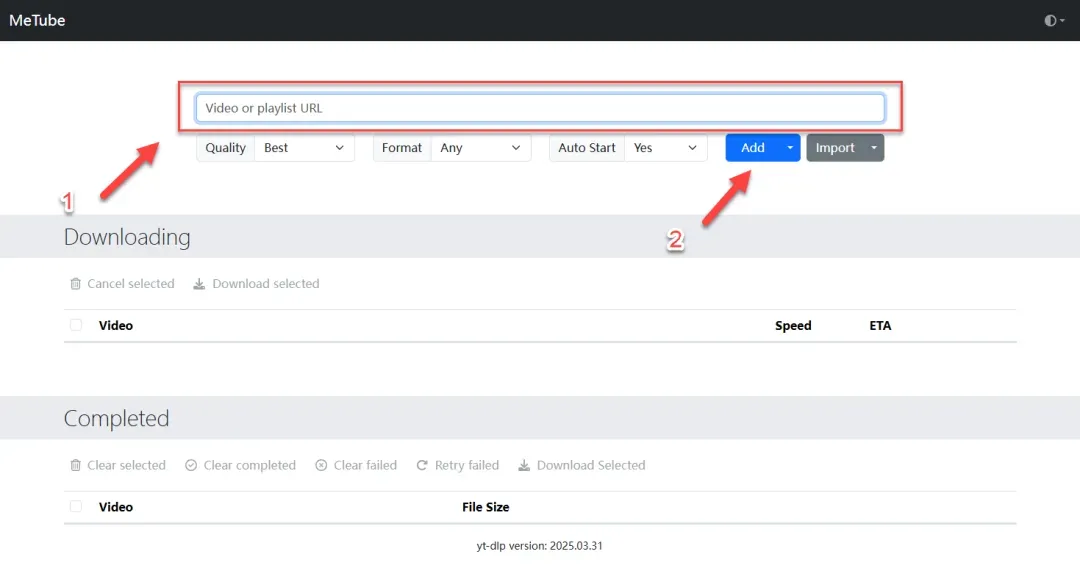
Task: Click the yt-dlp version 2025.03.31 text
Action: click(539, 546)
